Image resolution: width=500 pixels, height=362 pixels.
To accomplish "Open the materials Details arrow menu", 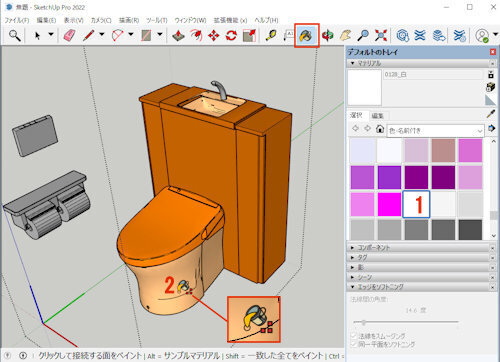I will coord(492,128).
